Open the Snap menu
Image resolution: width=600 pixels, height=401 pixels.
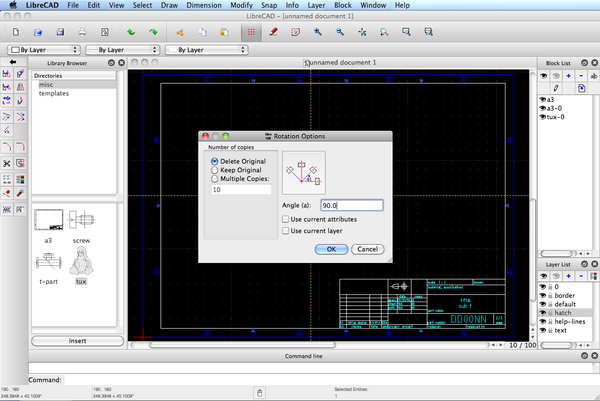269,5
